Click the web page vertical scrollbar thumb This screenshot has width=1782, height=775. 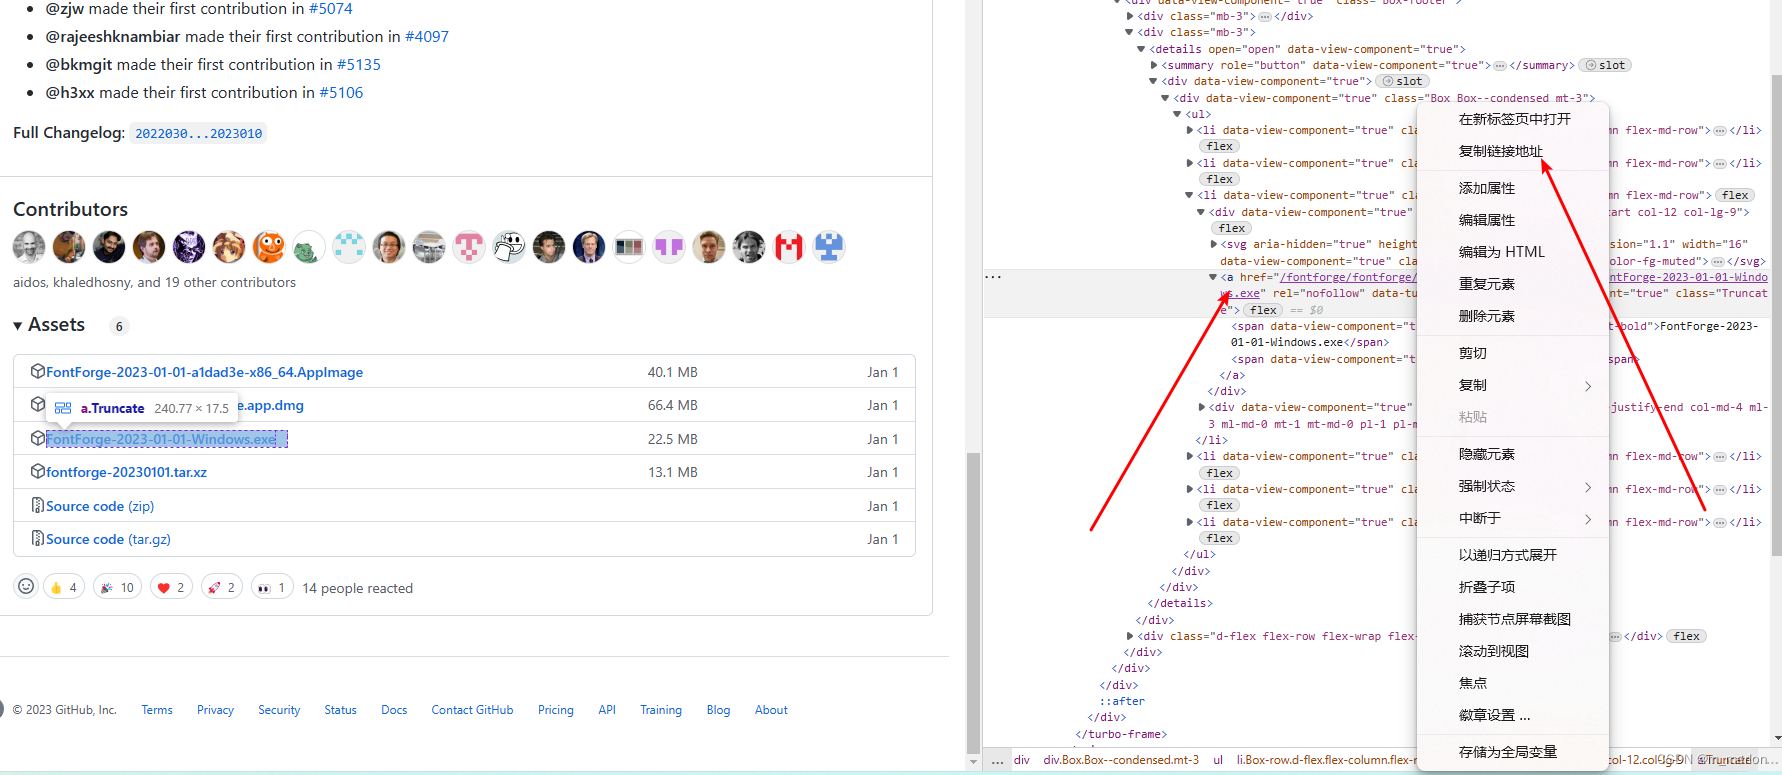coord(973,602)
